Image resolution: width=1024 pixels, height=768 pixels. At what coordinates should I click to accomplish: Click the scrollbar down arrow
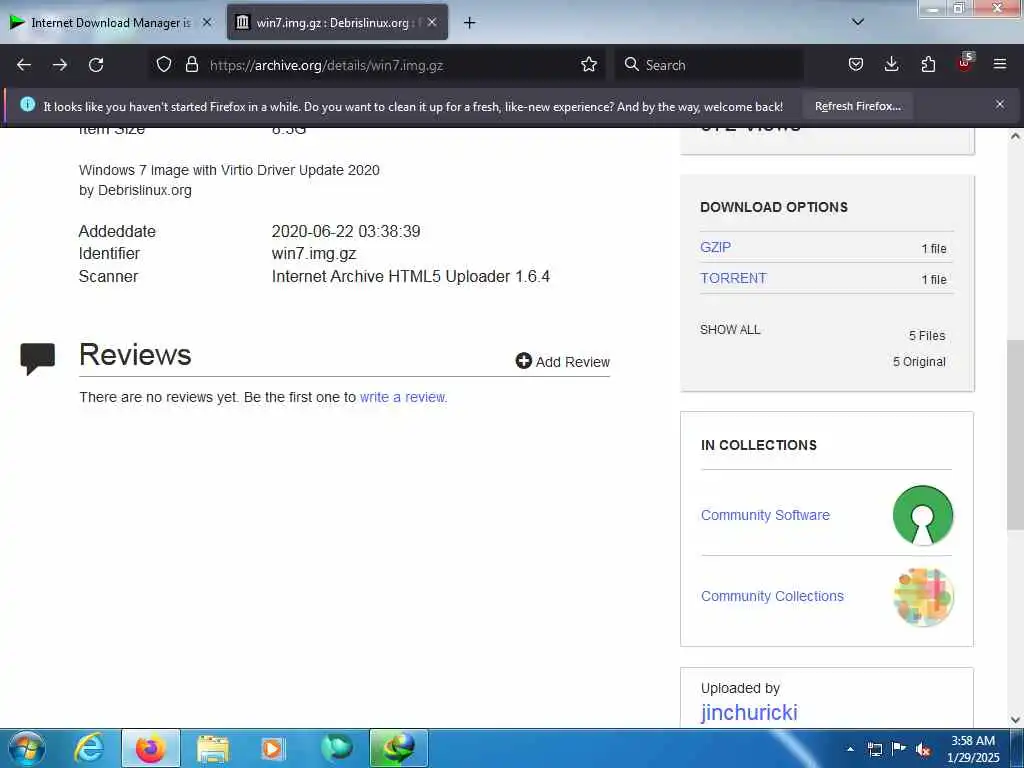click(x=1015, y=720)
